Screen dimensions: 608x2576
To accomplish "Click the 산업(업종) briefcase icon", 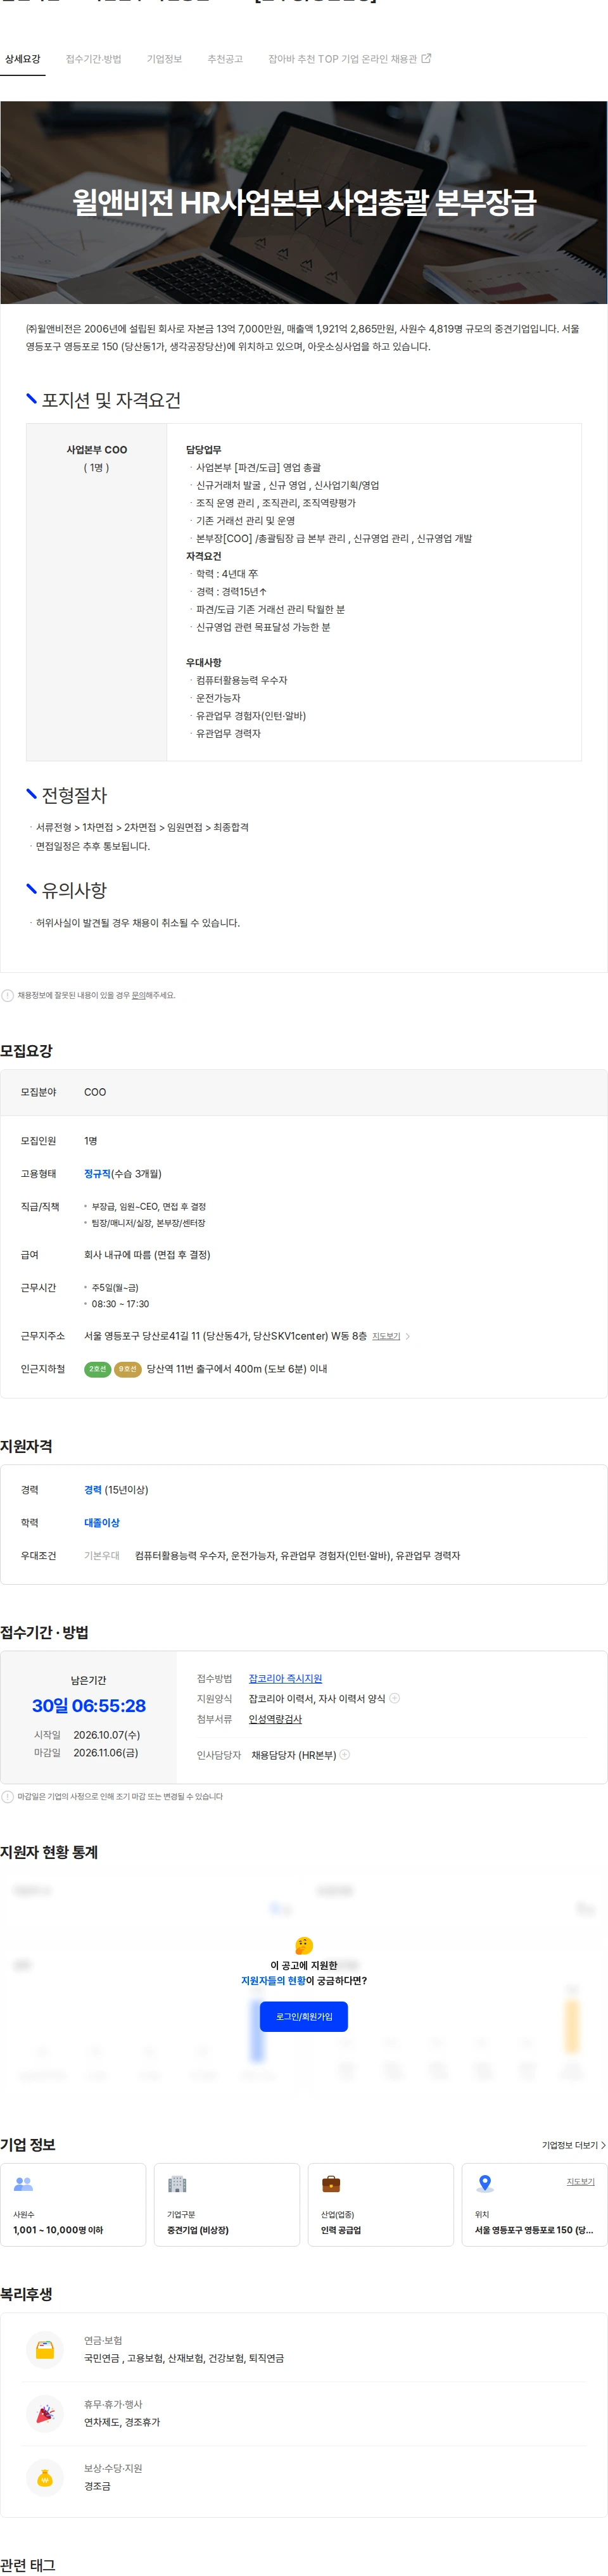I will pos(331,2184).
